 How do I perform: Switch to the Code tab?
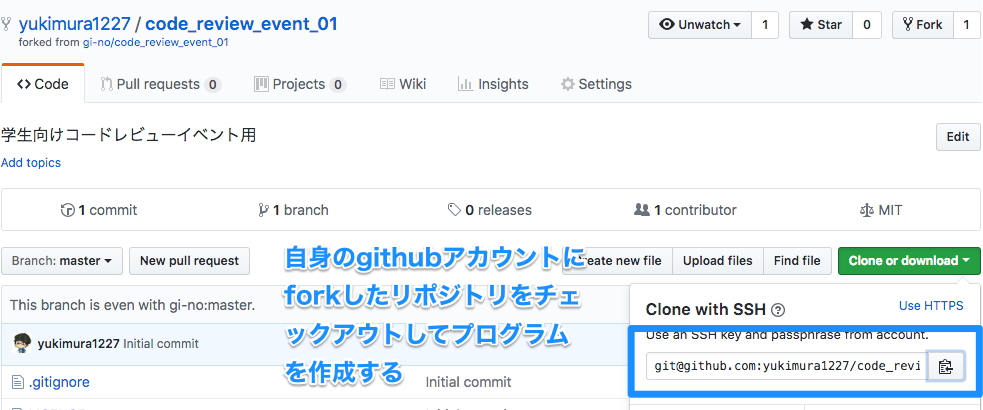tap(43, 84)
